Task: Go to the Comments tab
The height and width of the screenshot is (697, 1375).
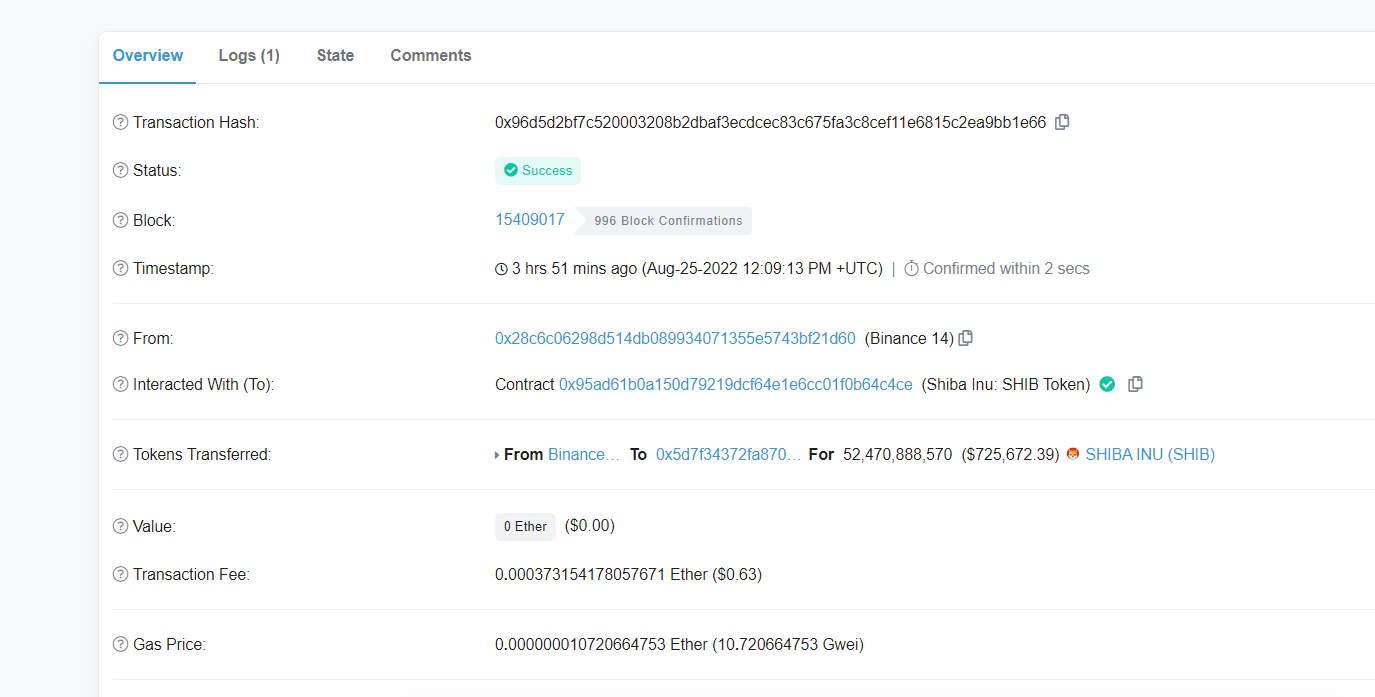Action: tap(431, 56)
